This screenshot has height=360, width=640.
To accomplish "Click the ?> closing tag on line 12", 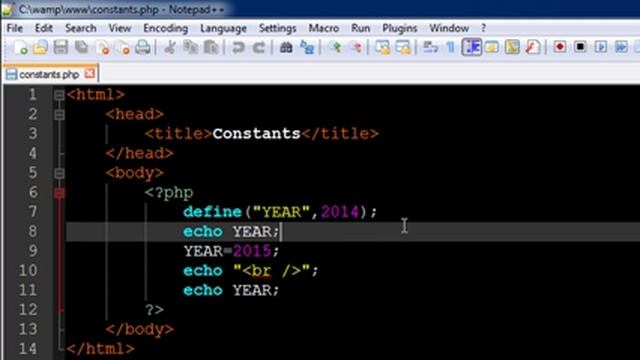I will pyautogui.click(x=154, y=310).
